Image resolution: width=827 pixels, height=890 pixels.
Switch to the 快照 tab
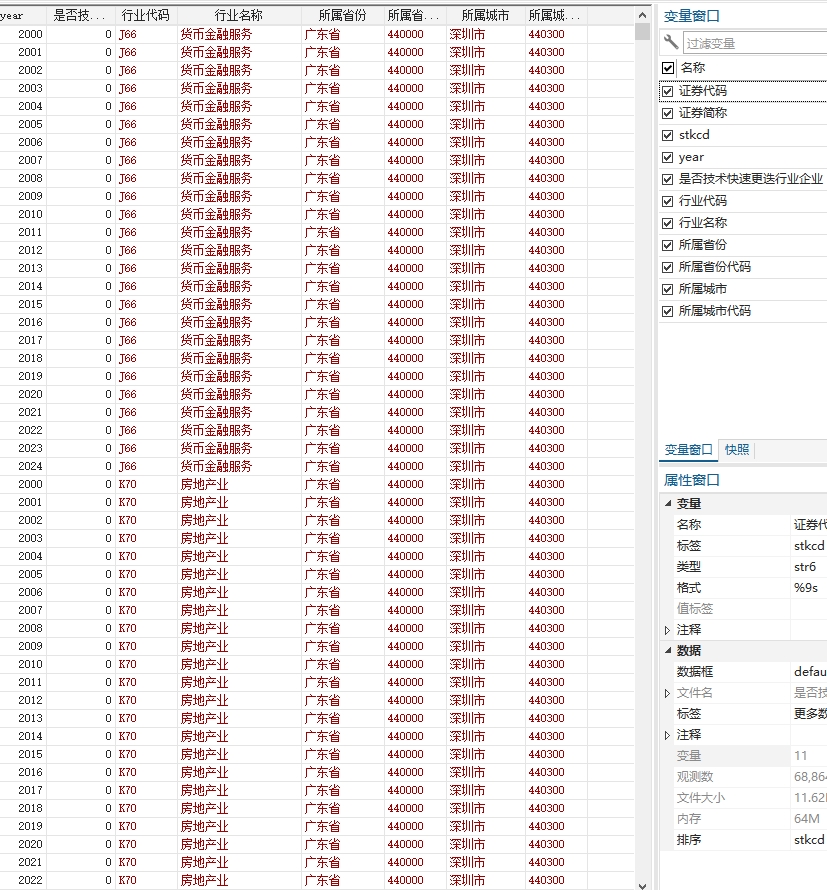click(737, 450)
